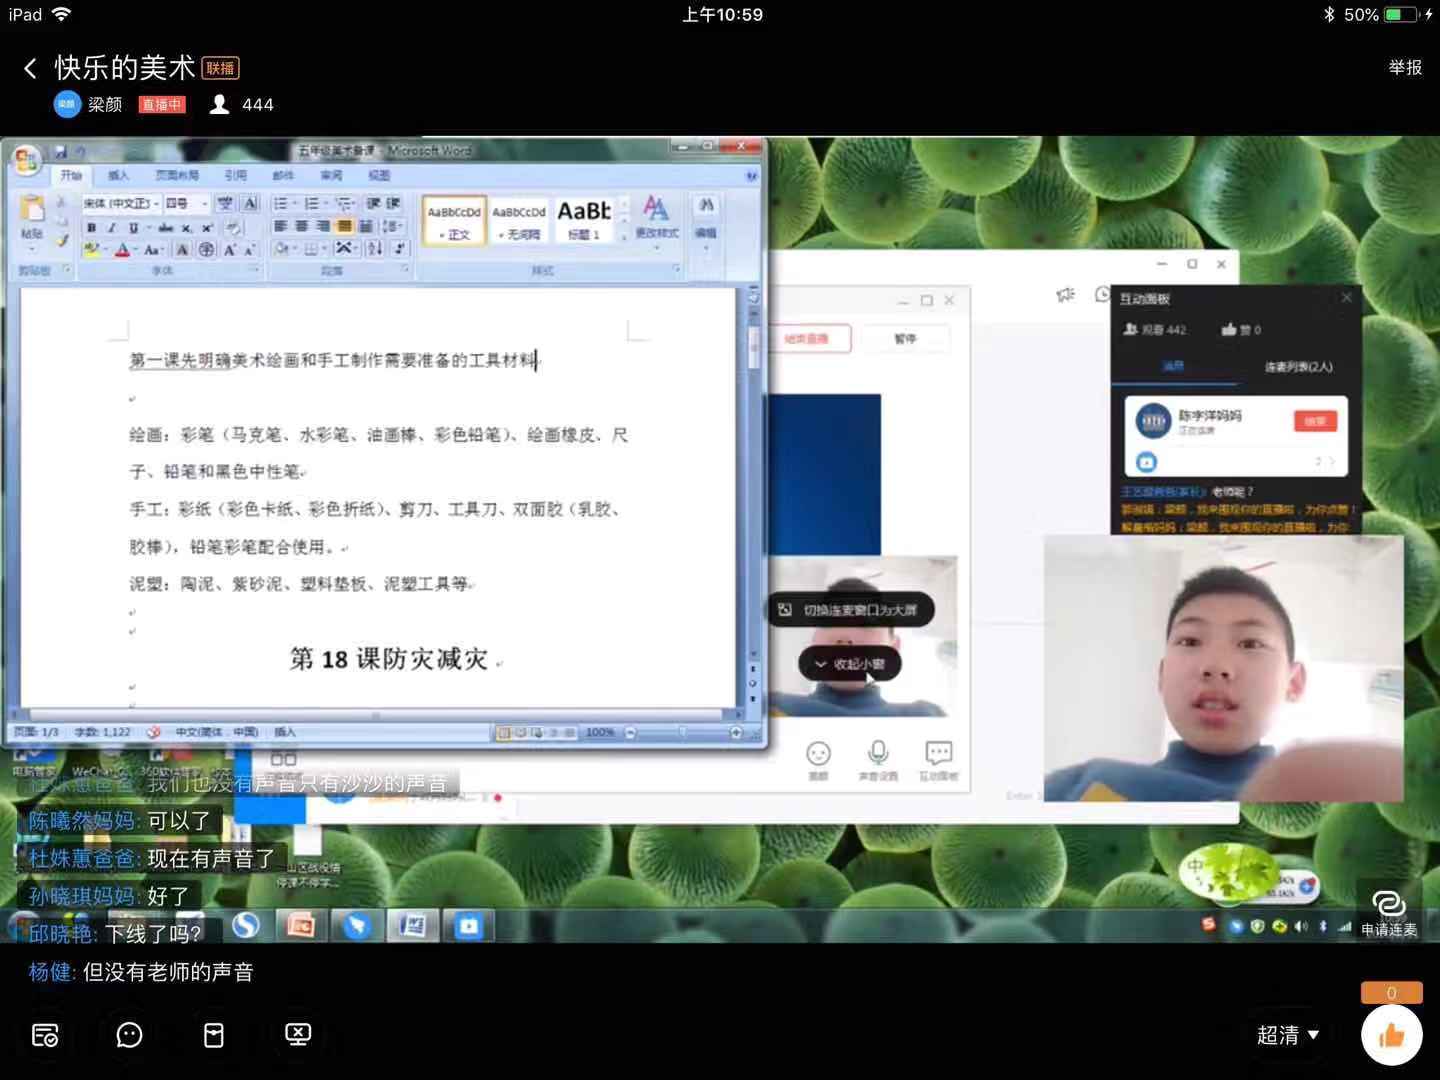Tap the screen-cast icon in bottom bar
1440x1080 pixels.
[x=298, y=1035]
